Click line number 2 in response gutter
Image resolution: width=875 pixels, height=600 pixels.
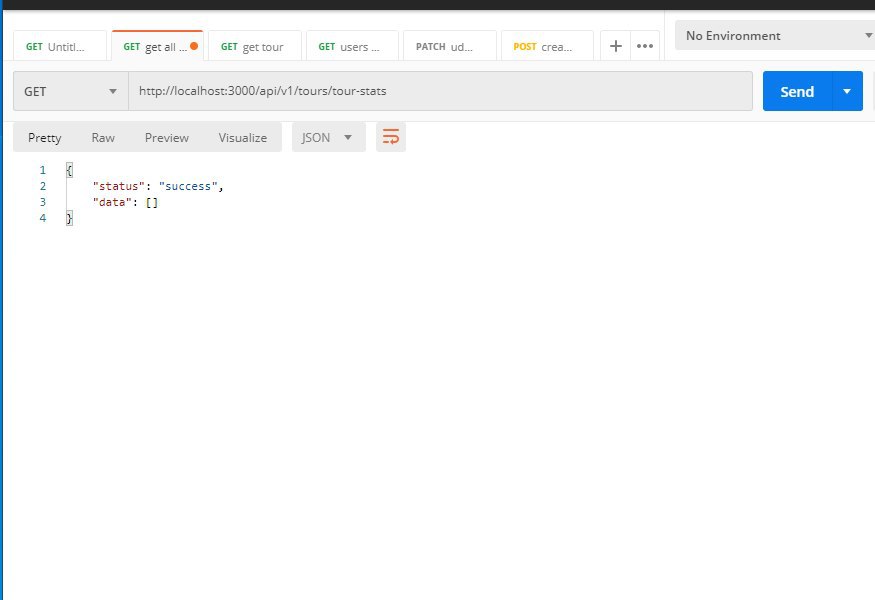click(x=43, y=186)
